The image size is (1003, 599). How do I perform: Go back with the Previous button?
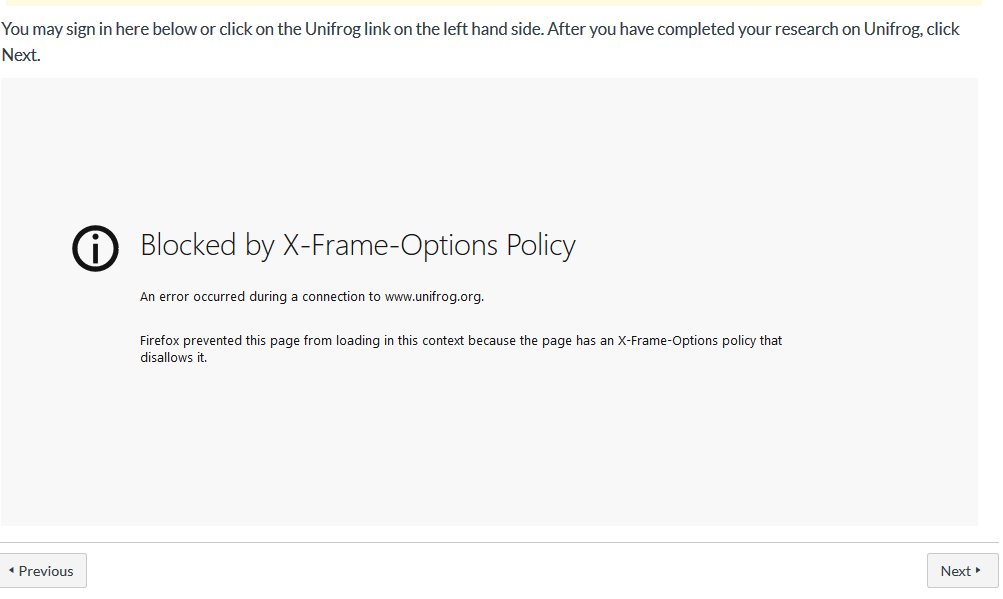pyautogui.click(x=43, y=571)
